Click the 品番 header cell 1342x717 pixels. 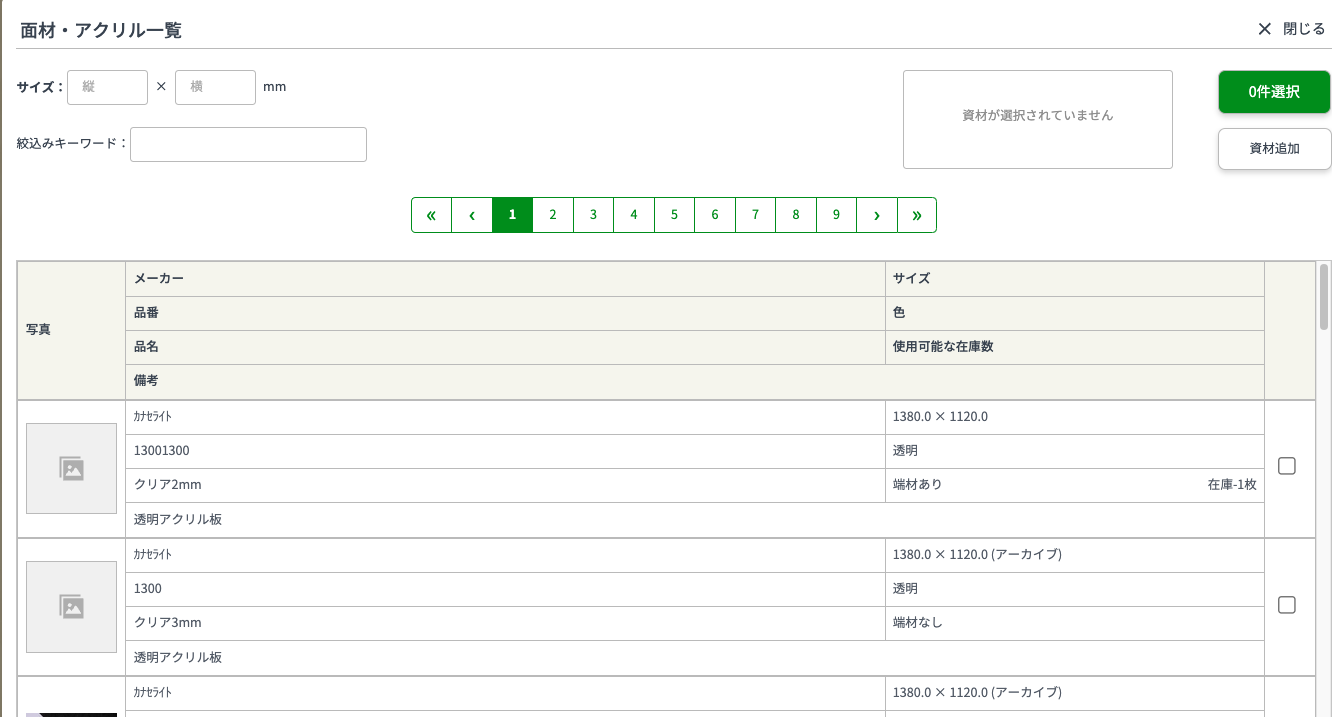[x=505, y=313]
